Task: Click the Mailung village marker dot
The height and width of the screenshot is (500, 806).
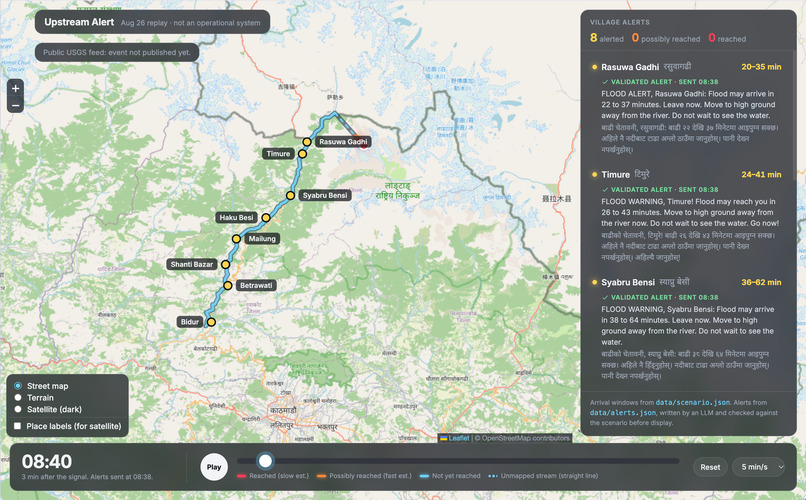Action: (236, 239)
